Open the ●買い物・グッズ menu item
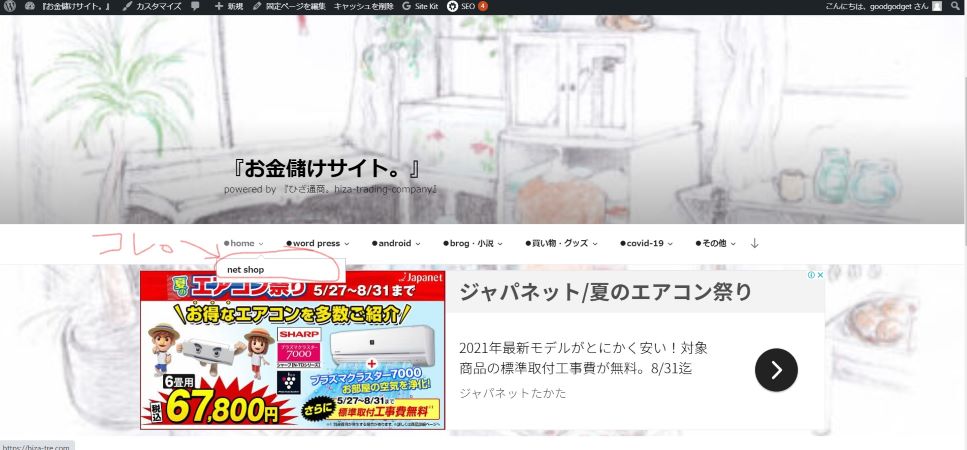967x450 pixels. point(557,243)
